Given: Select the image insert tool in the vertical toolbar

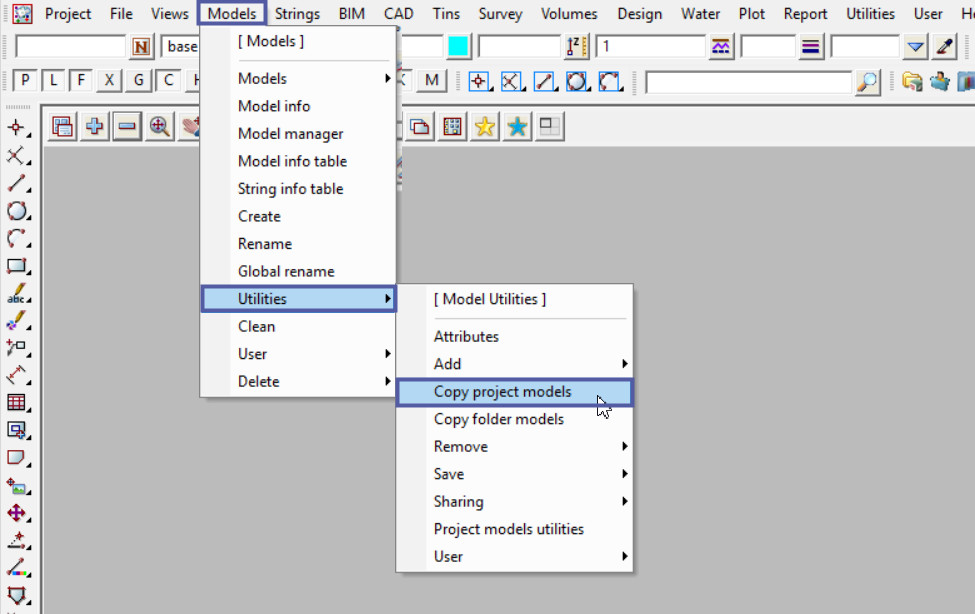Looking at the screenshot, I should (17, 486).
